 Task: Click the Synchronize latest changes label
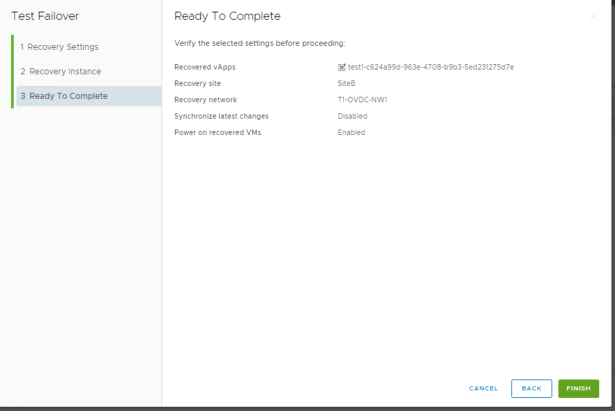tap(221, 116)
